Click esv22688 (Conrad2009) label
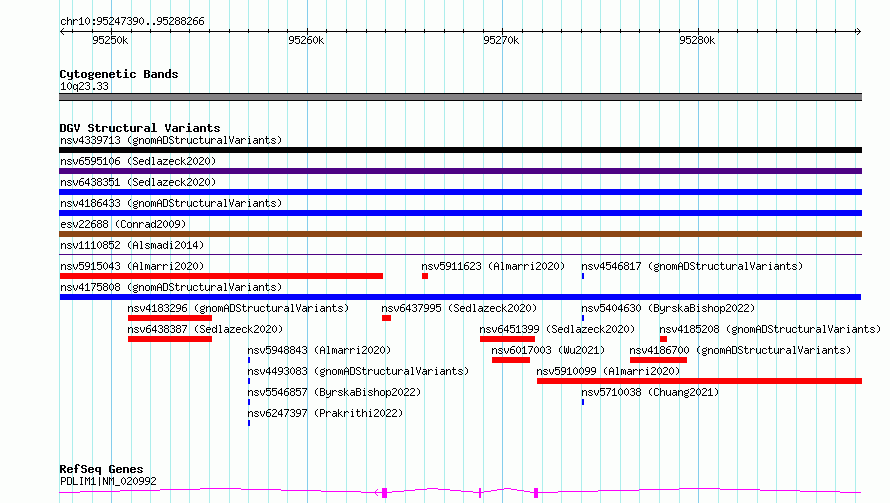The height and width of the screenshot is (503, 890). coord(123,224)
